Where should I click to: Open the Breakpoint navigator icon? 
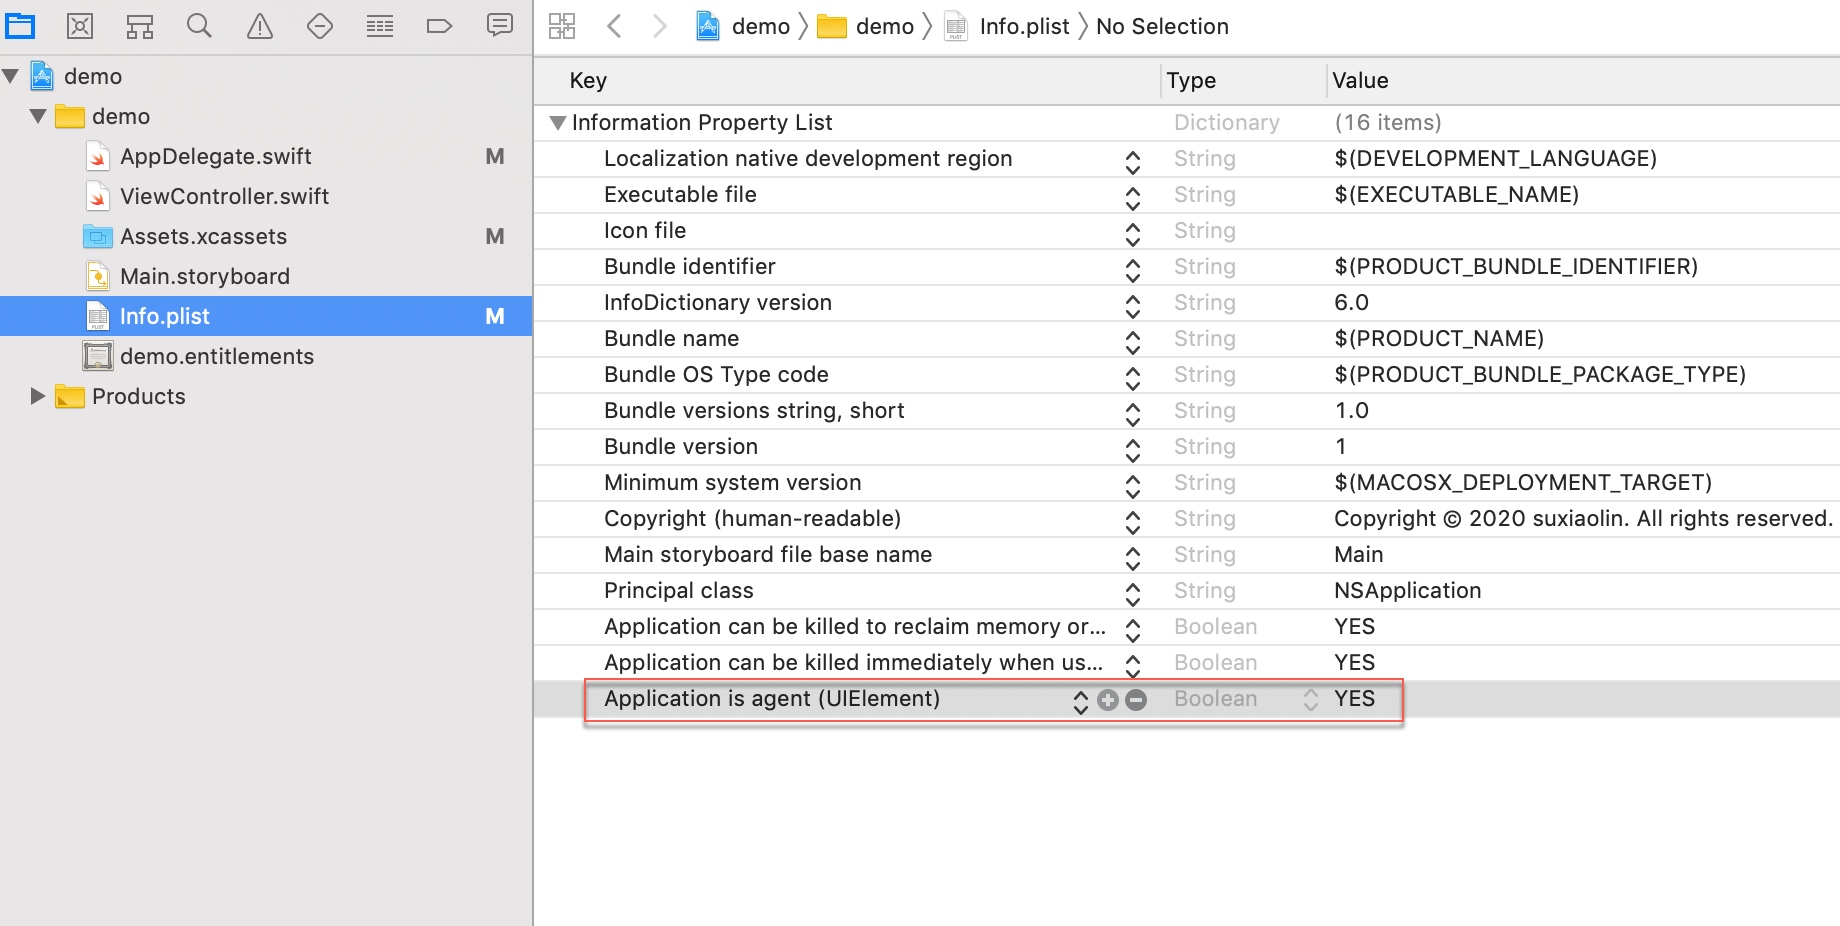coord(440,26)
